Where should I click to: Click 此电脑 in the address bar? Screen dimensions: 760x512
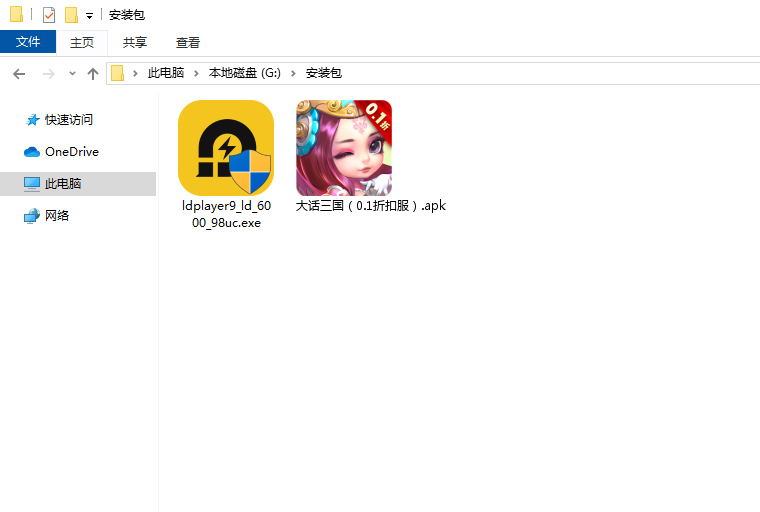[166, 73]
